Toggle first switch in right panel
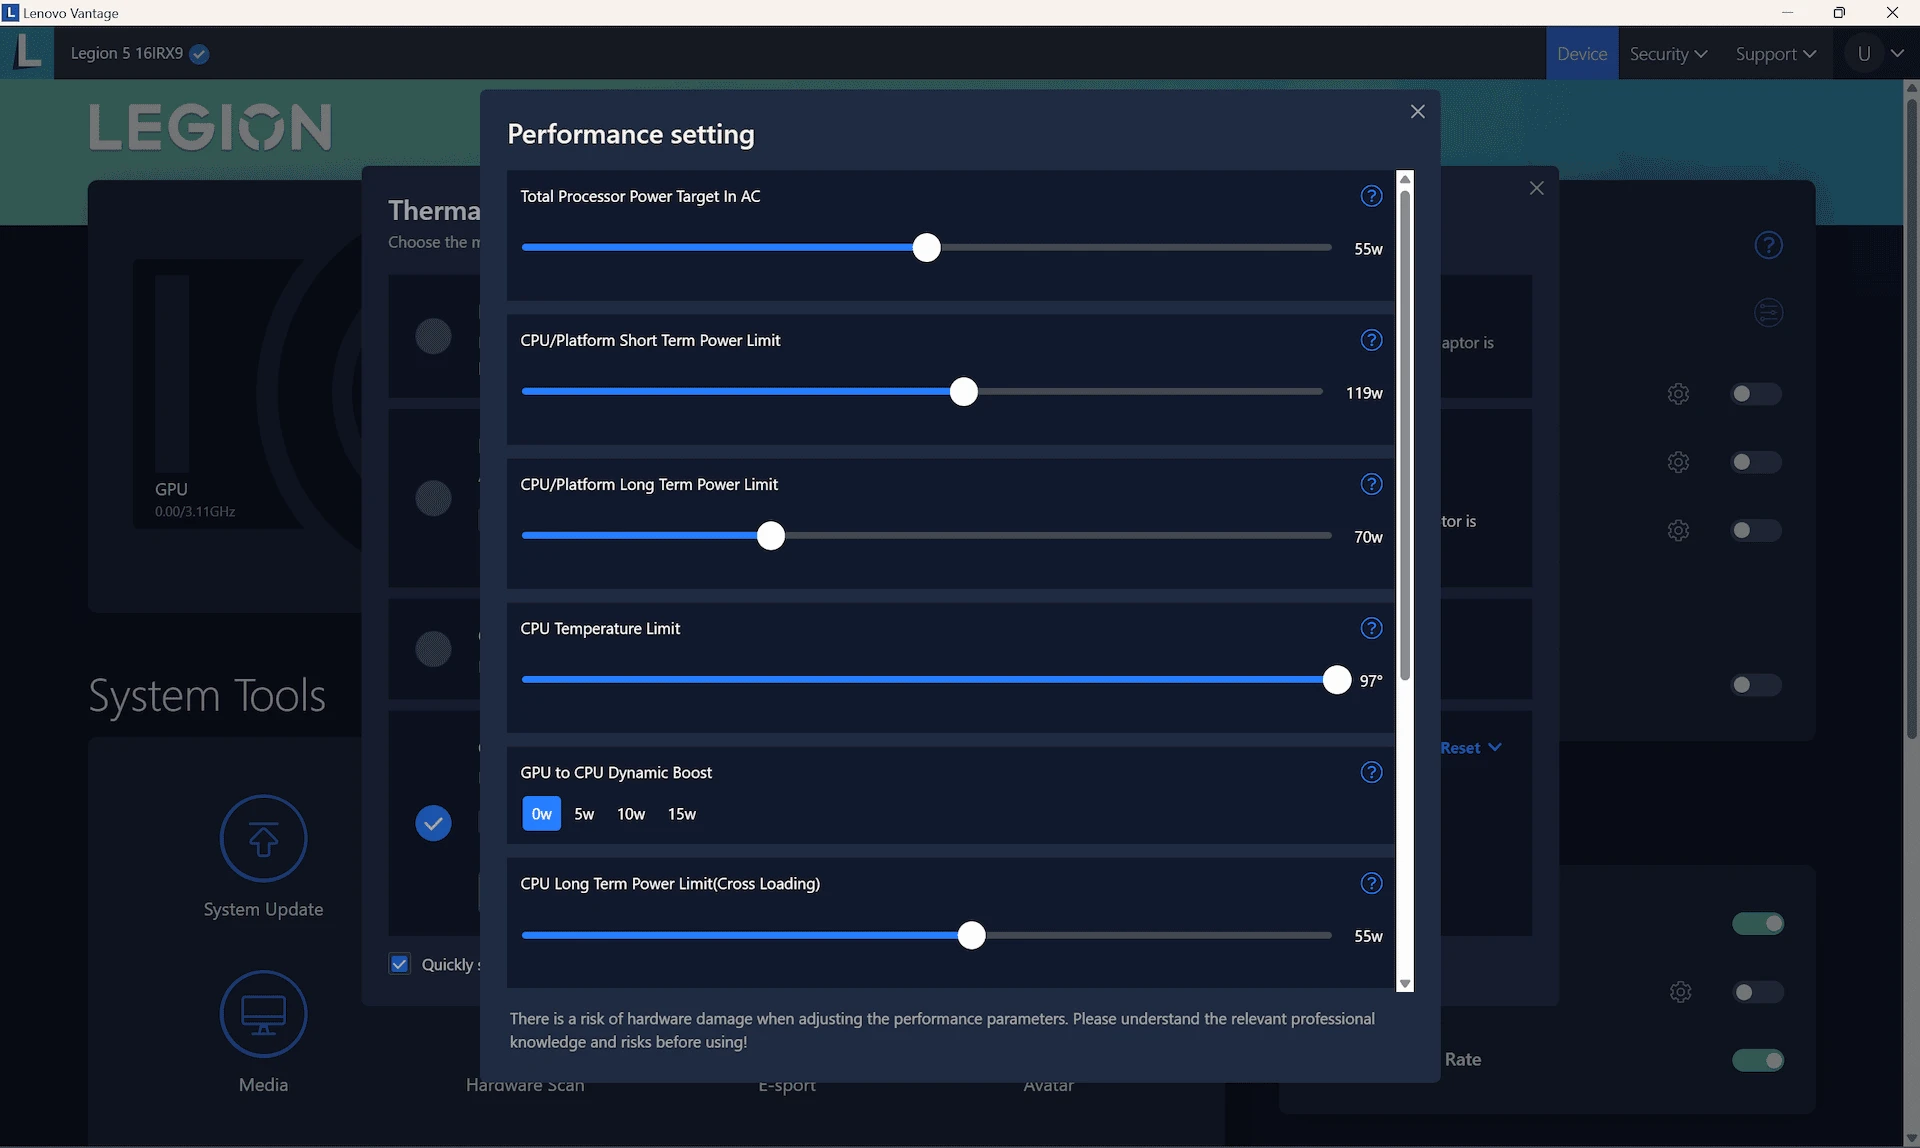 pyautogui.click(x=1755, y=394)
